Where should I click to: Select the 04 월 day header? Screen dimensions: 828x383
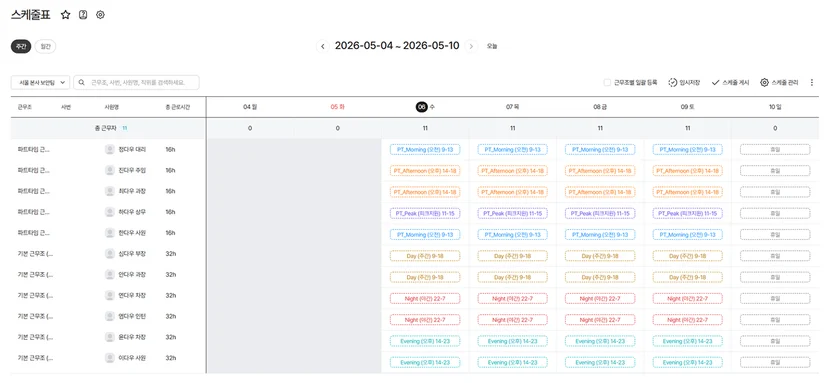[250, 107]
